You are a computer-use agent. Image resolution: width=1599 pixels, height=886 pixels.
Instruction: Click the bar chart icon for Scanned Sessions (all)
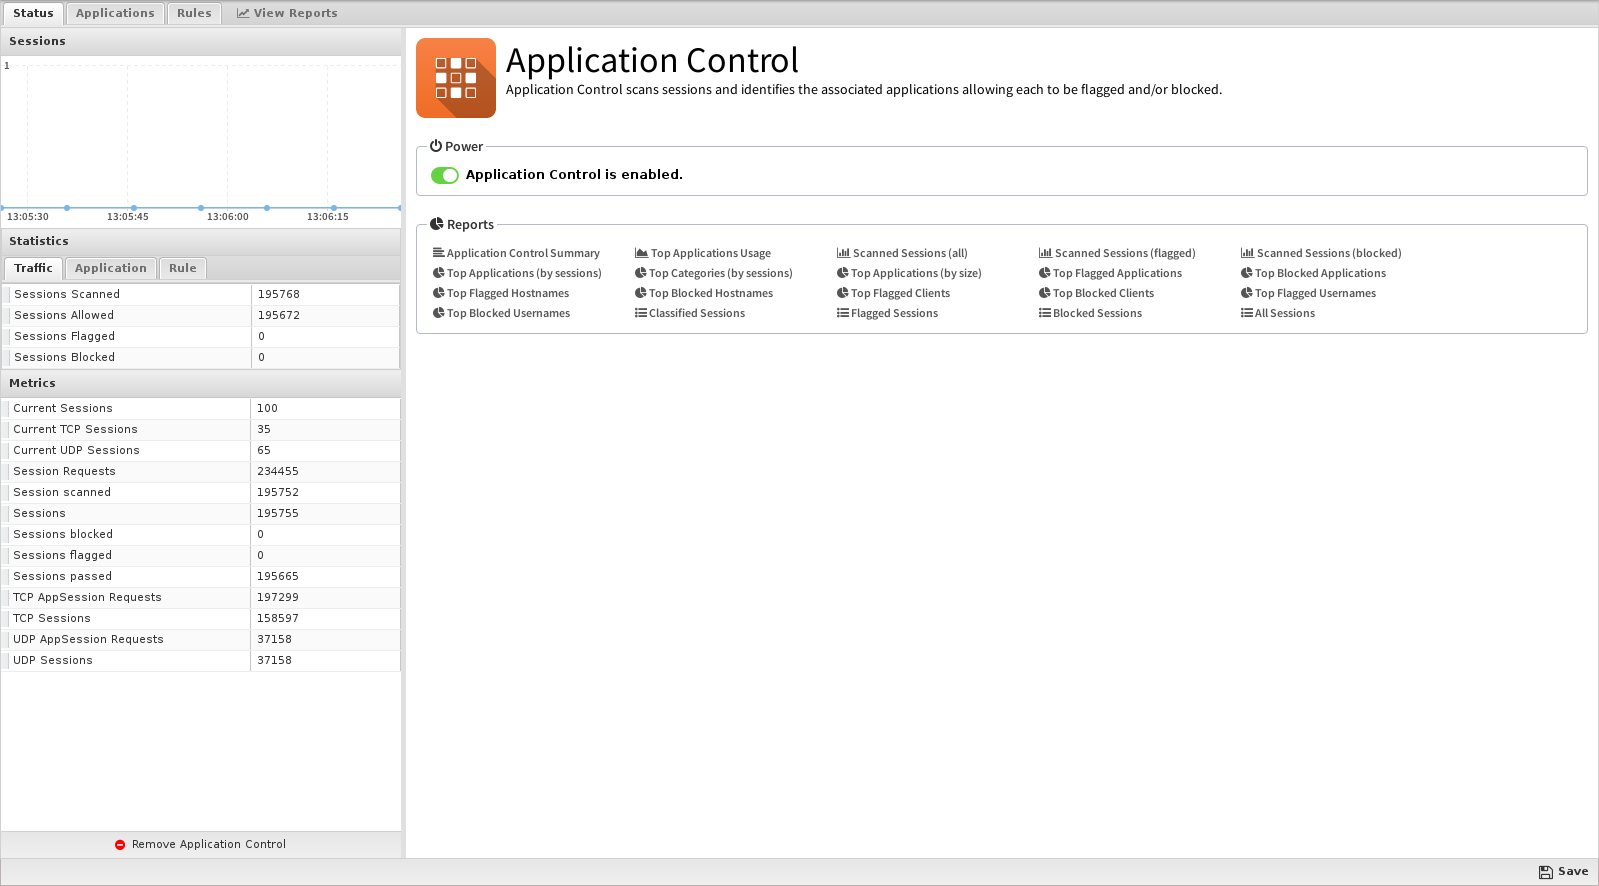[x=843, y=253]
